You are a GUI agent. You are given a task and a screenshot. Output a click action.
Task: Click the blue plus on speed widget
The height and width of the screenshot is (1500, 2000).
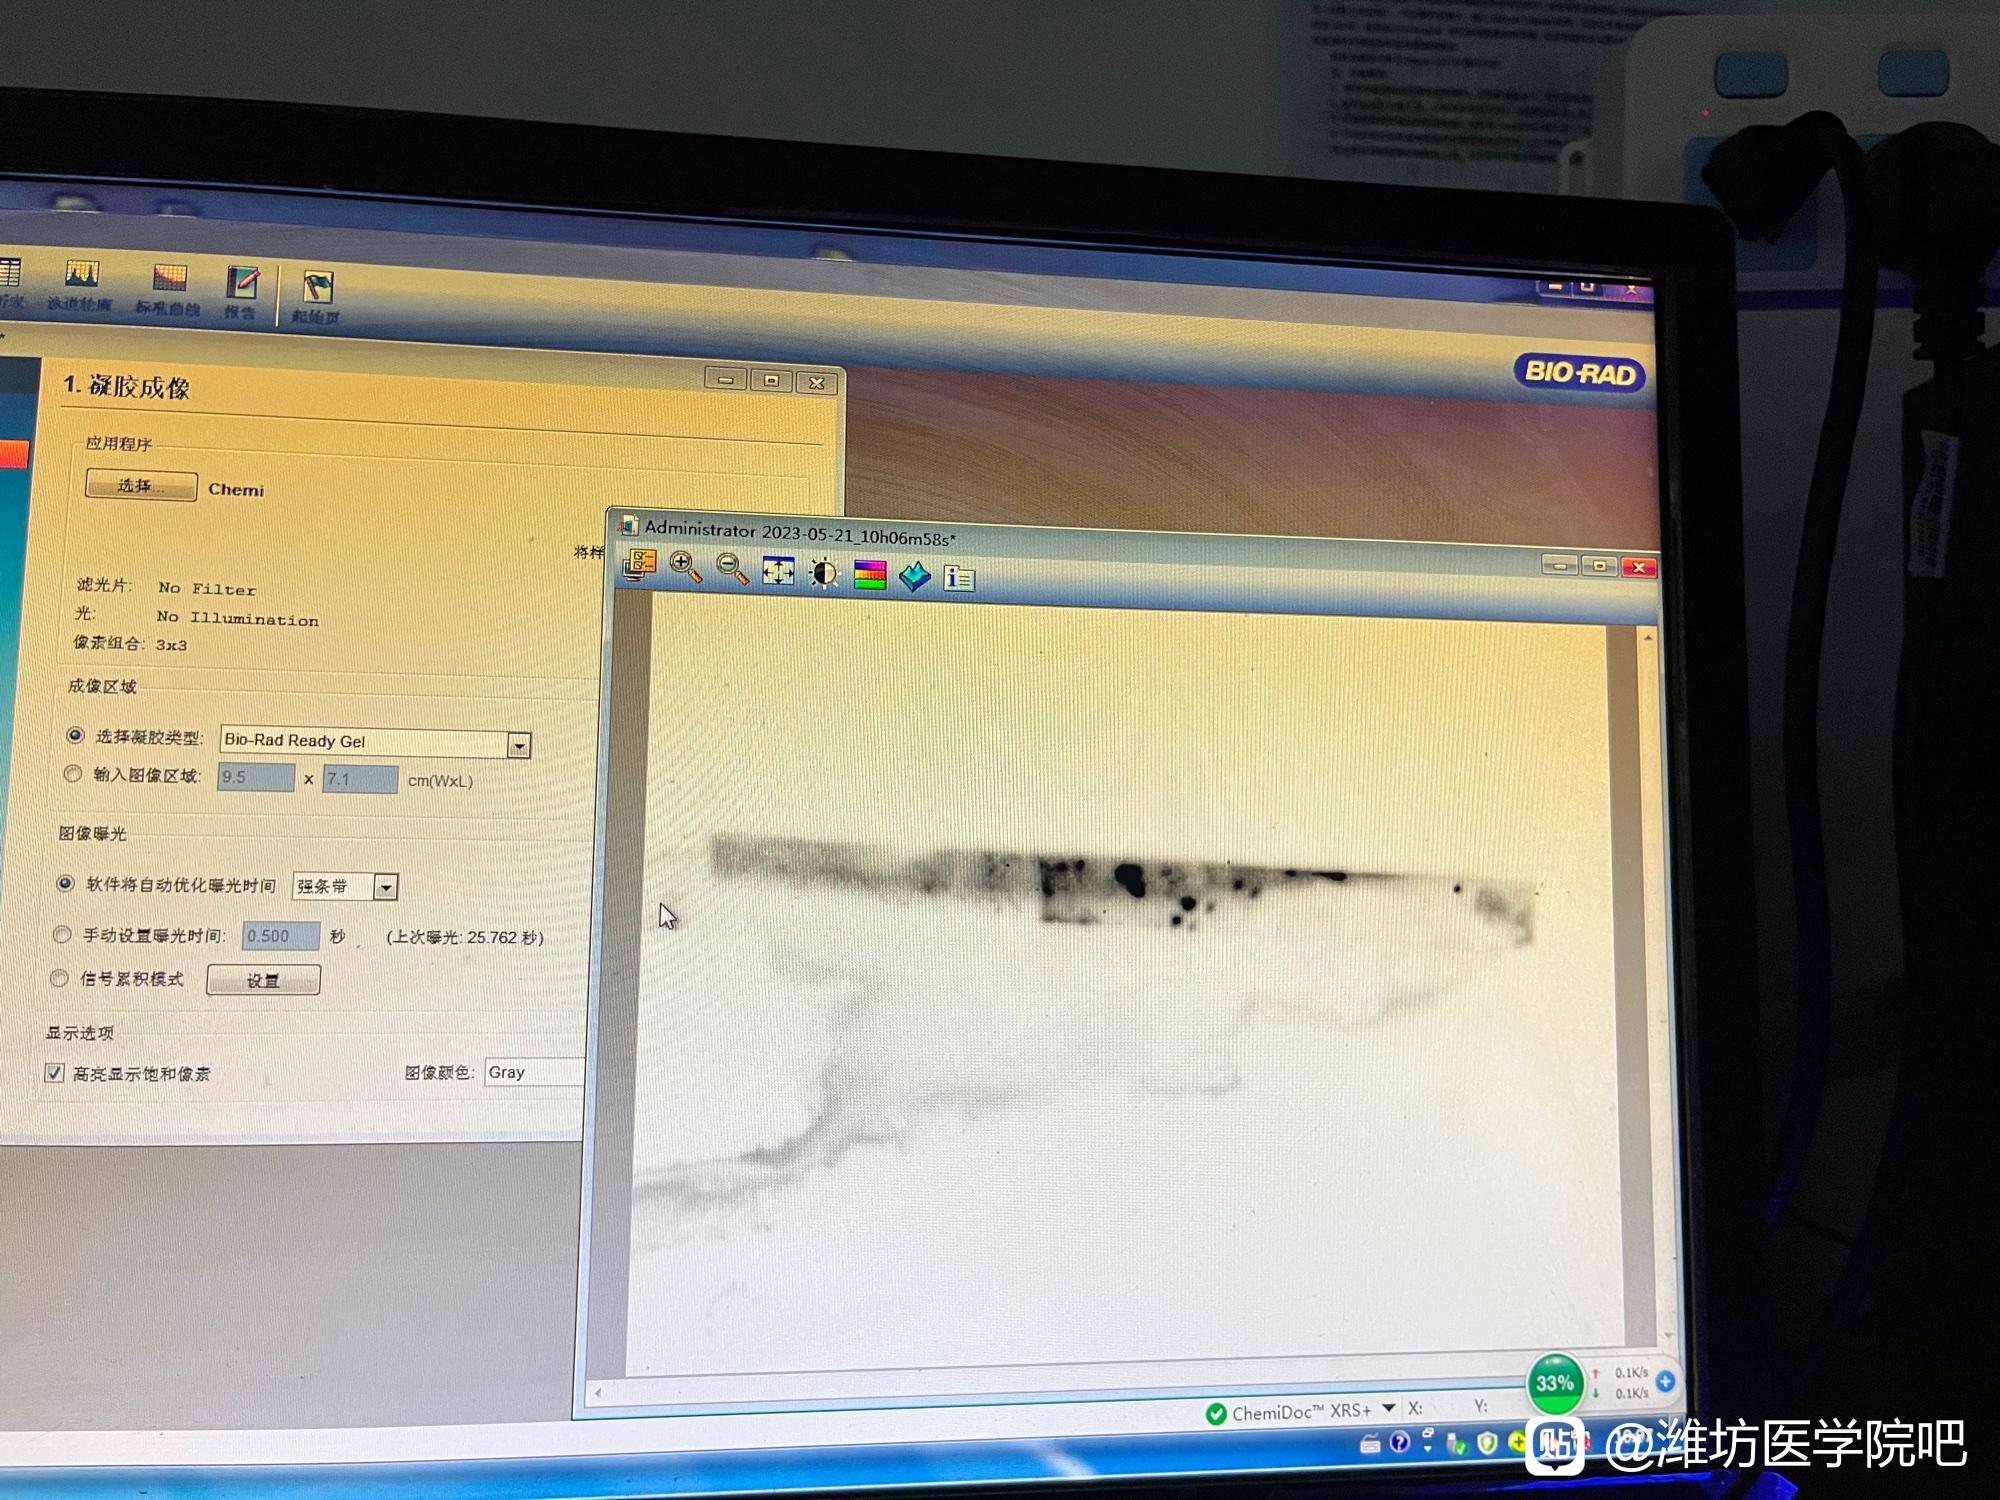click(1665, 1381)
